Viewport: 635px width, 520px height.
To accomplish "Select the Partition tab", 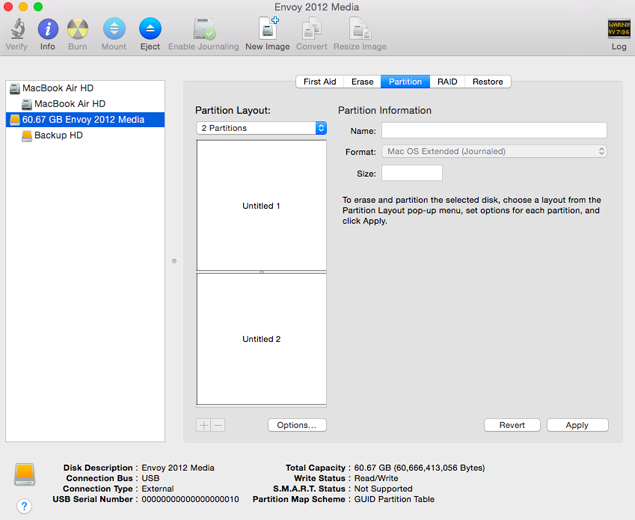I will click(x=405, y=82).
